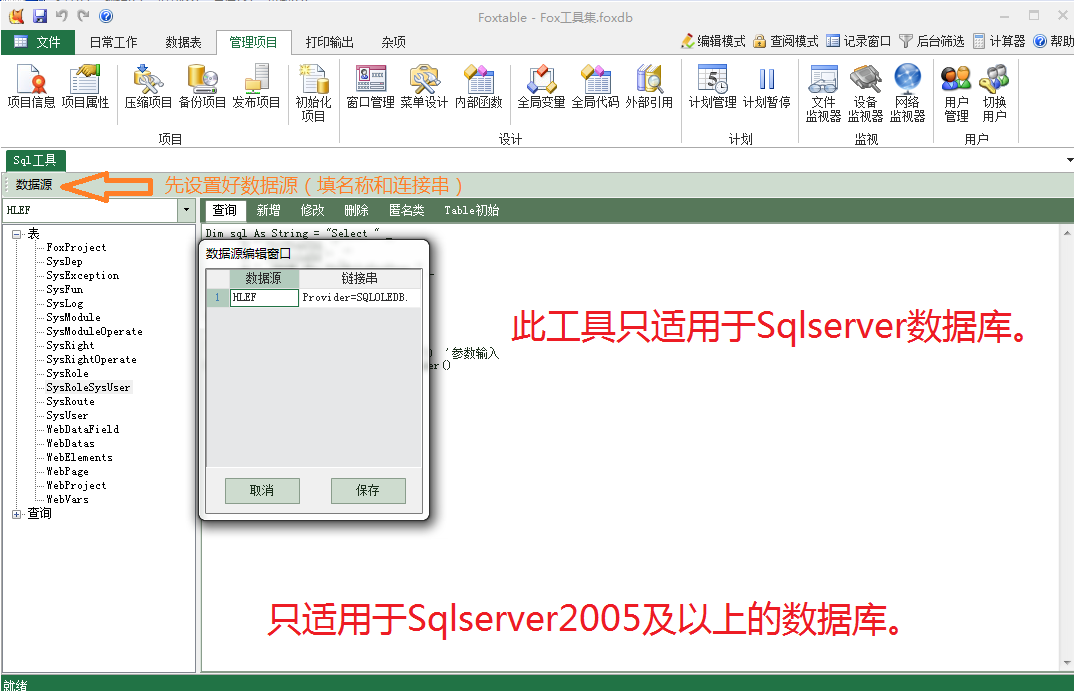Image resolution: width=1074 pixels, height=691 pixels.
Task: Click the code editor vertical scrollbar up arrow
Action: [1067, 233]
